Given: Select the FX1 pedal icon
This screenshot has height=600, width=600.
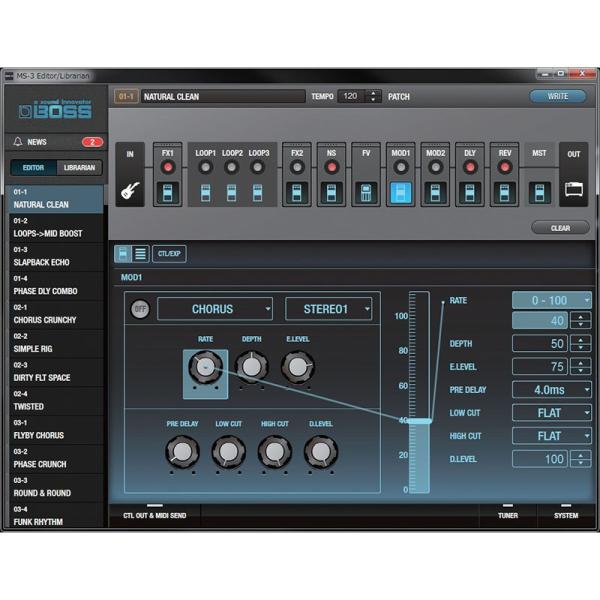Looking at the screenshot, I should [x=167, y=192].
